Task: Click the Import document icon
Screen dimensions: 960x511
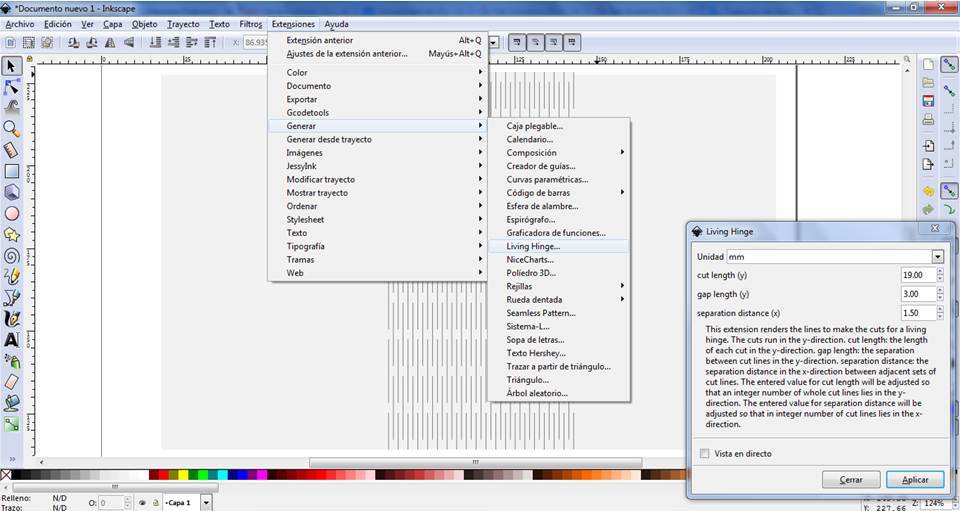Action: [x=928, y=146]
